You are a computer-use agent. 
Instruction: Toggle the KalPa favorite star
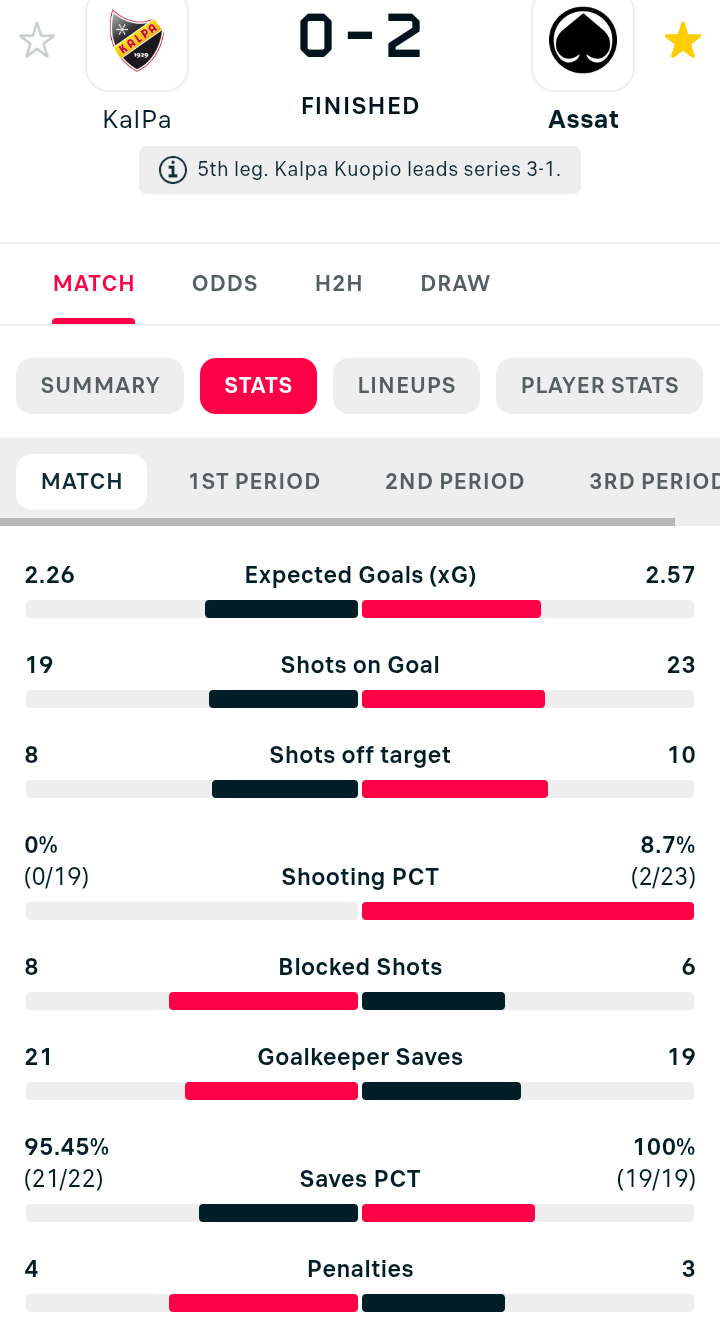coord(37,41)
